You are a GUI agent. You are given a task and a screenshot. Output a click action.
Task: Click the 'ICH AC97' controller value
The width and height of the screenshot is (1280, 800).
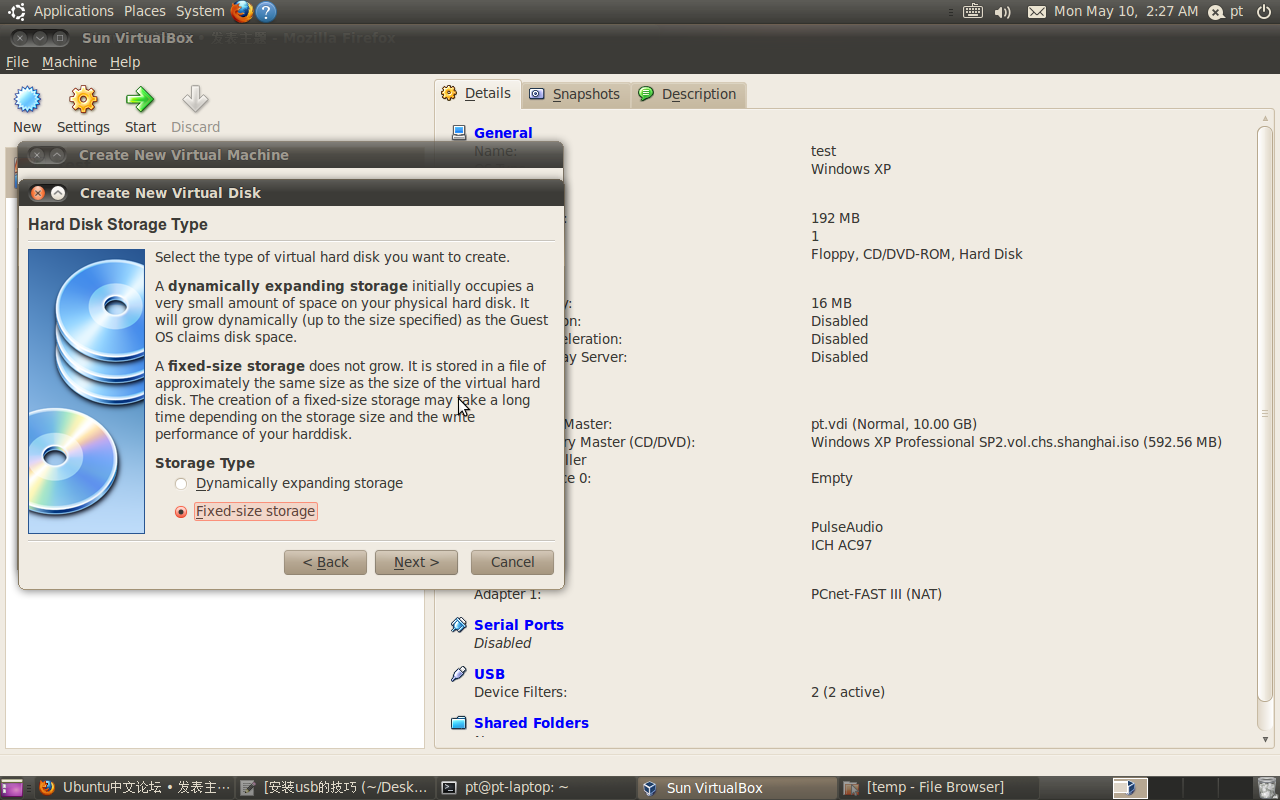click(841, 545)
